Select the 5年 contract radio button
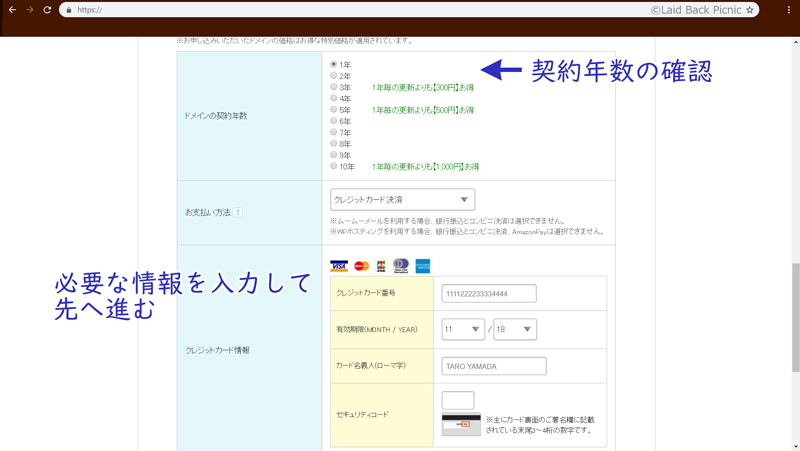This screenshot has height=451, width=800. pos(333,110)
